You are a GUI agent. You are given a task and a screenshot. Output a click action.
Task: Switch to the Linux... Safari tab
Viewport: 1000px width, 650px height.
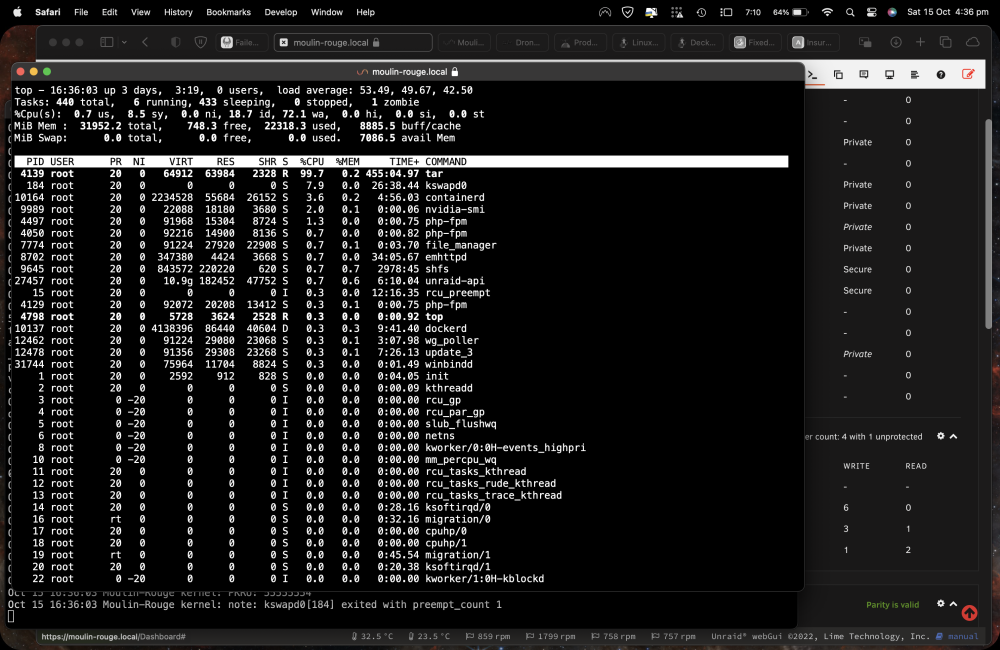639,42
